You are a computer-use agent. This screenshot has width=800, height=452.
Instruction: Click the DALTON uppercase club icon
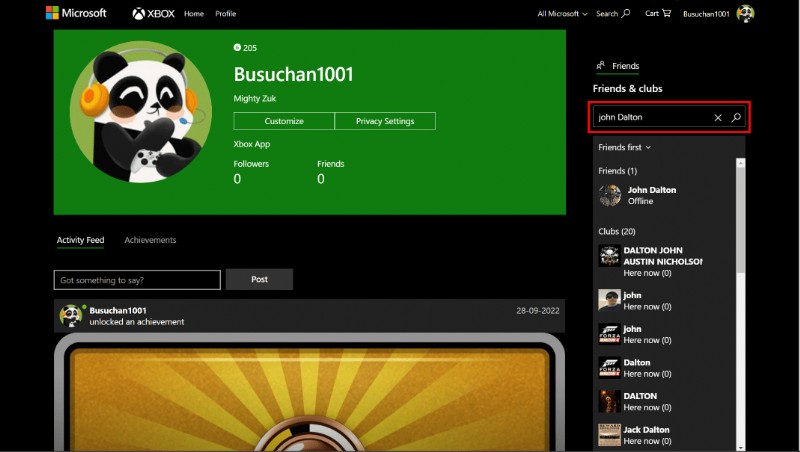(x=609, y=401)
